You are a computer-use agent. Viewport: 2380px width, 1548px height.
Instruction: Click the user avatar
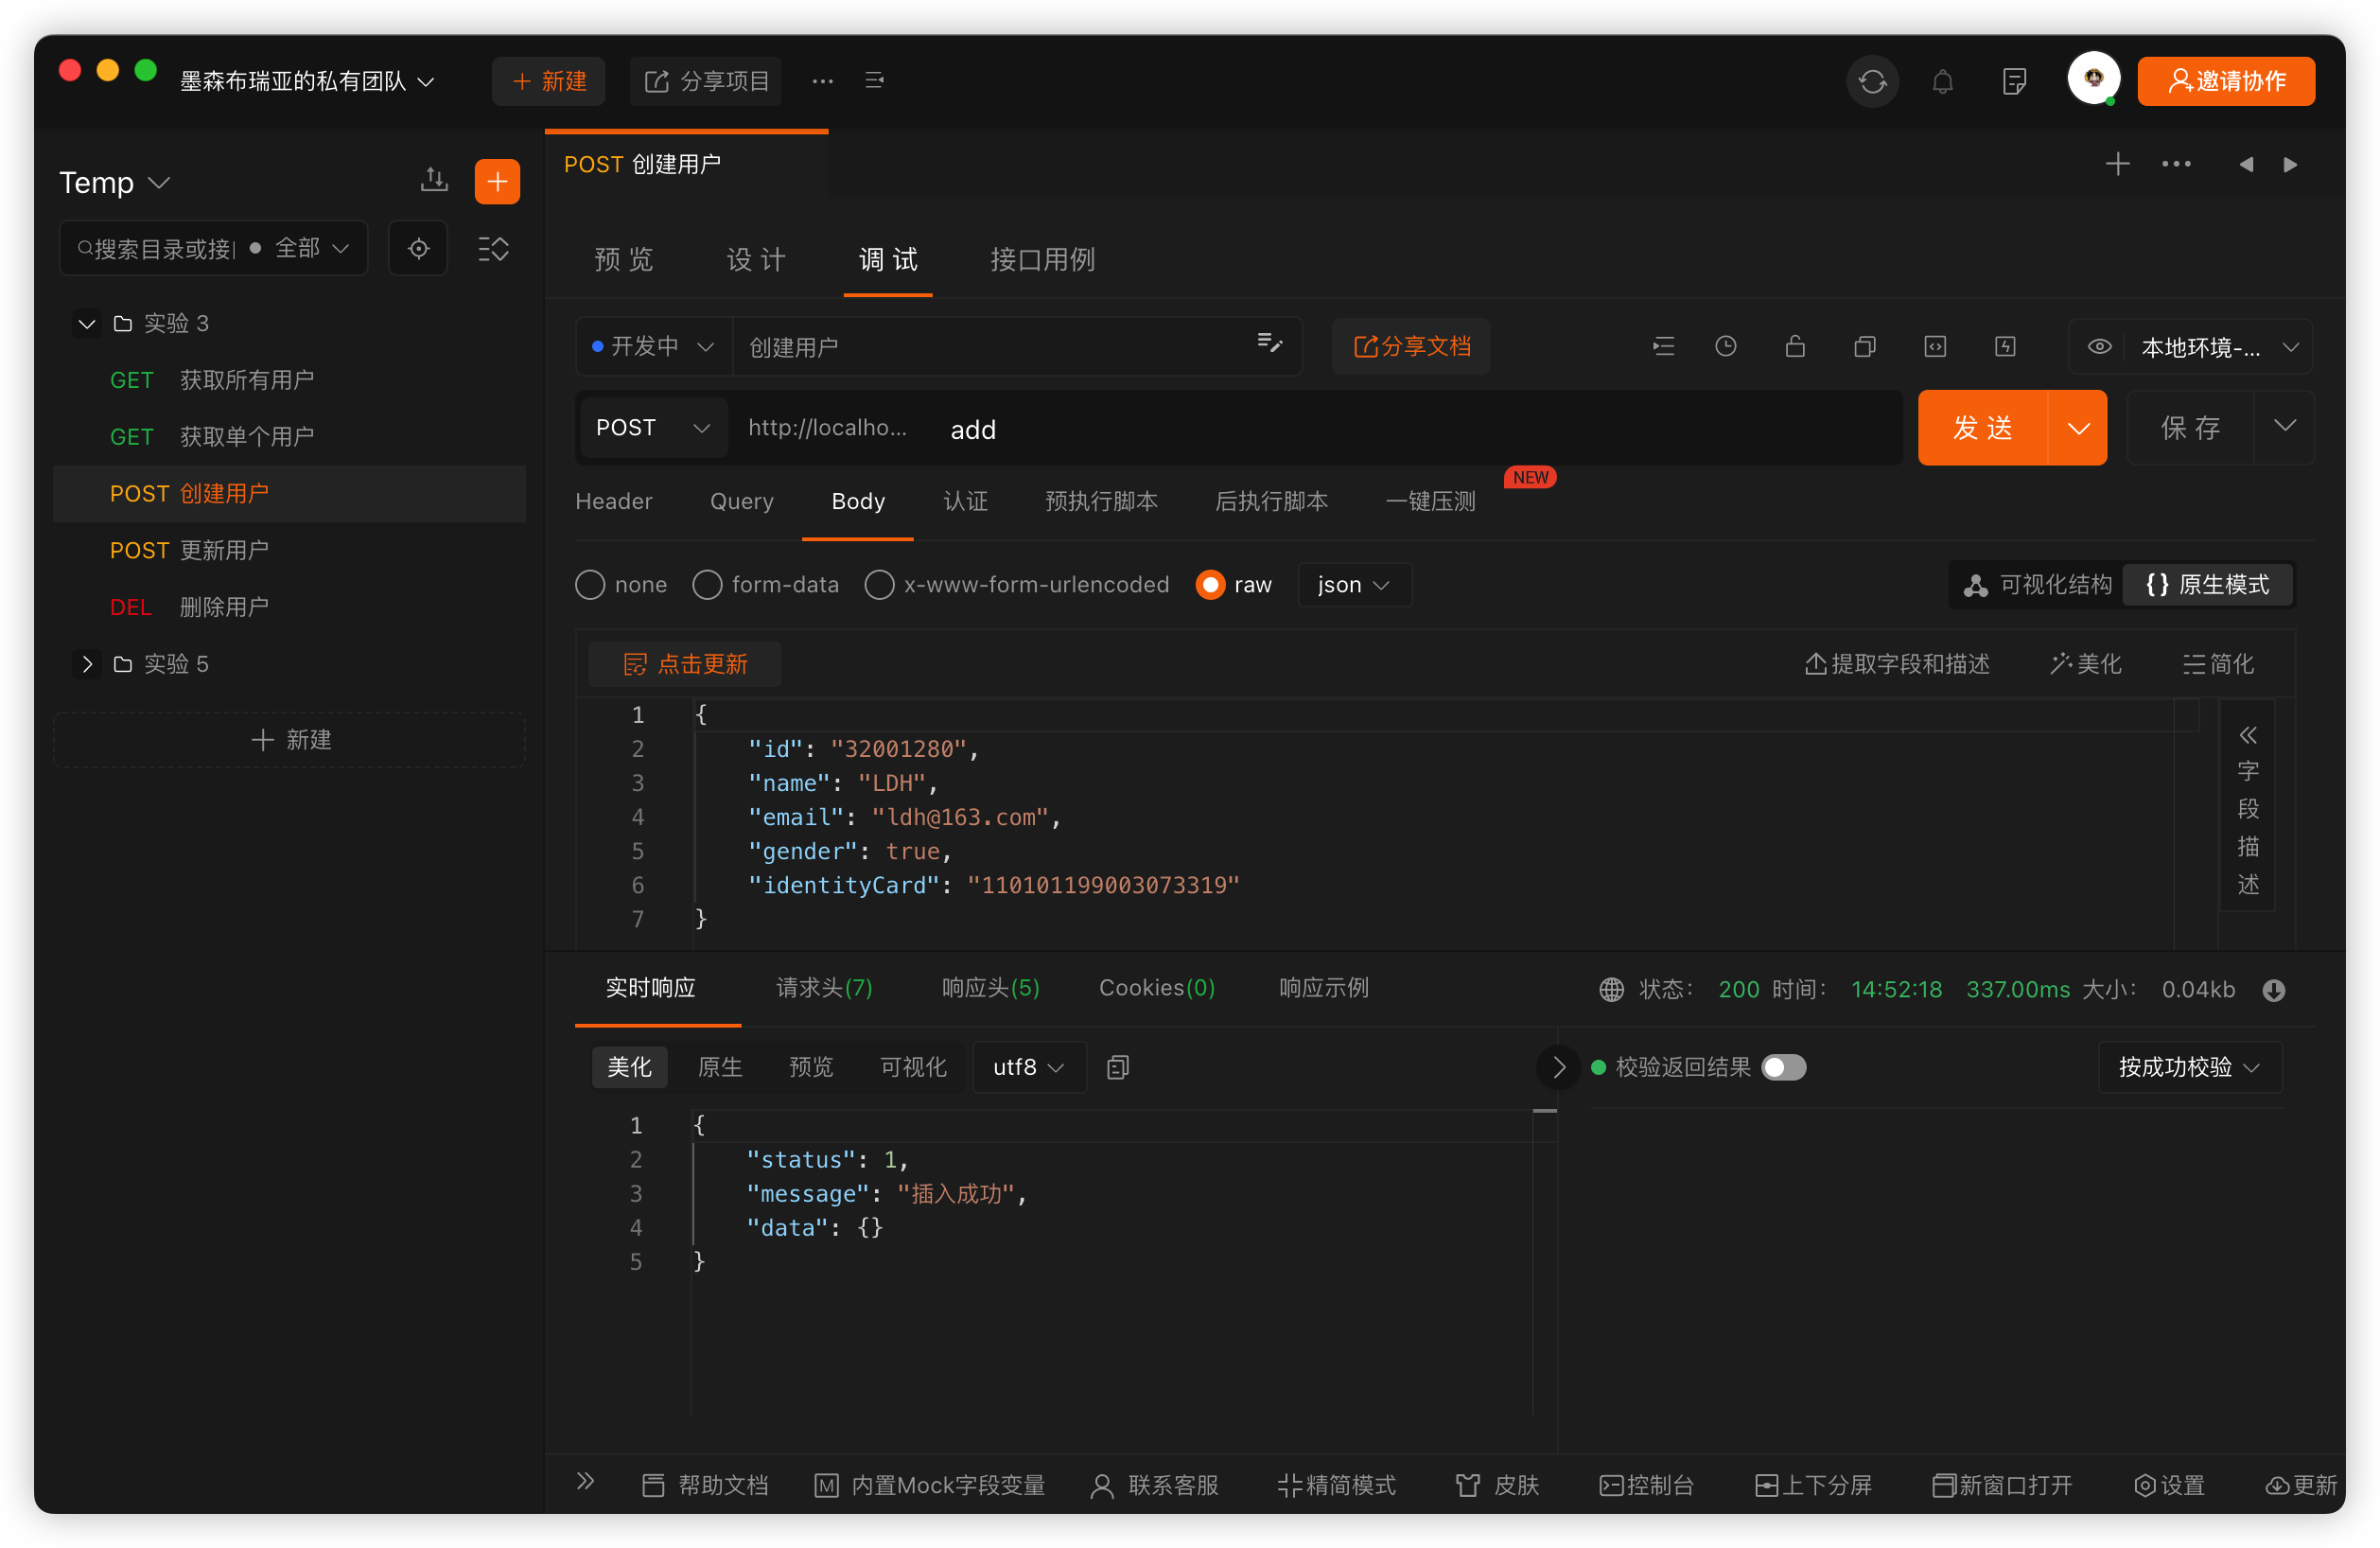point(2093,79)
